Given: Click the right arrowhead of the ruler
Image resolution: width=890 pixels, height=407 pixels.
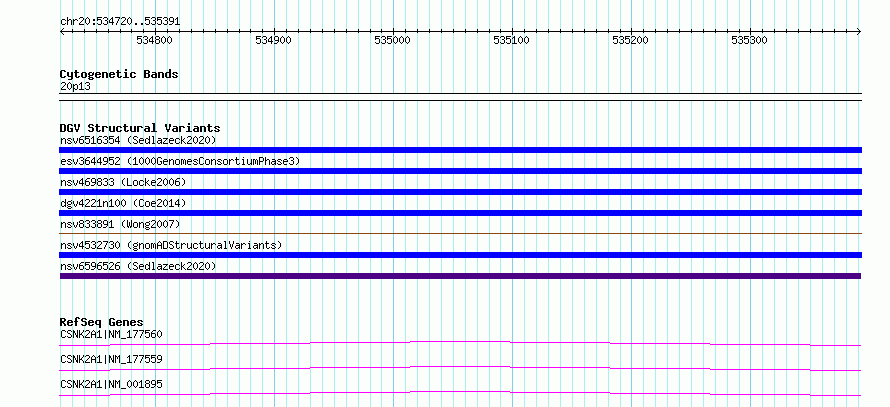Looking at the screenshot, I should [x=859, y=31].
